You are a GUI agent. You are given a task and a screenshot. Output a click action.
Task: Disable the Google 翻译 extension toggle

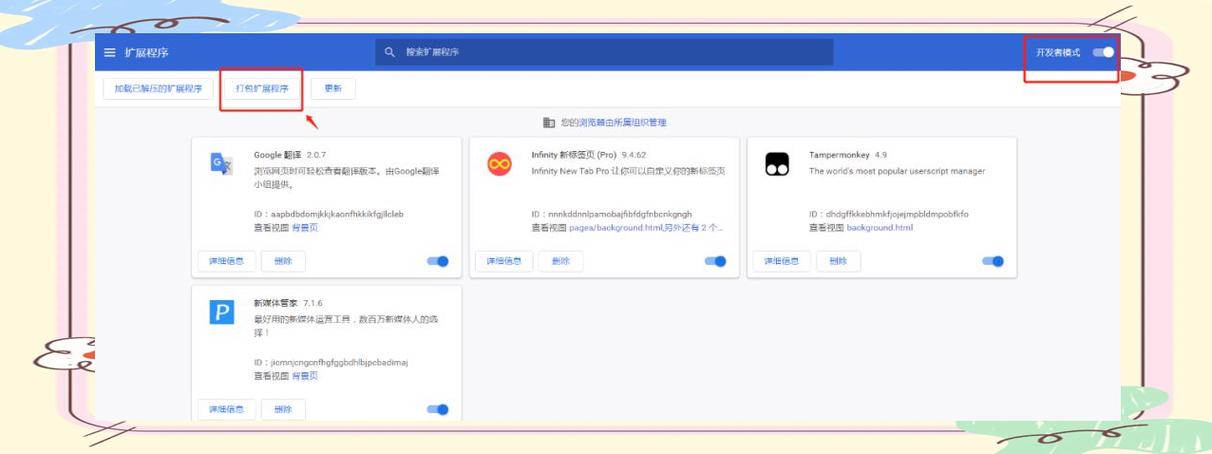point(438,261)
